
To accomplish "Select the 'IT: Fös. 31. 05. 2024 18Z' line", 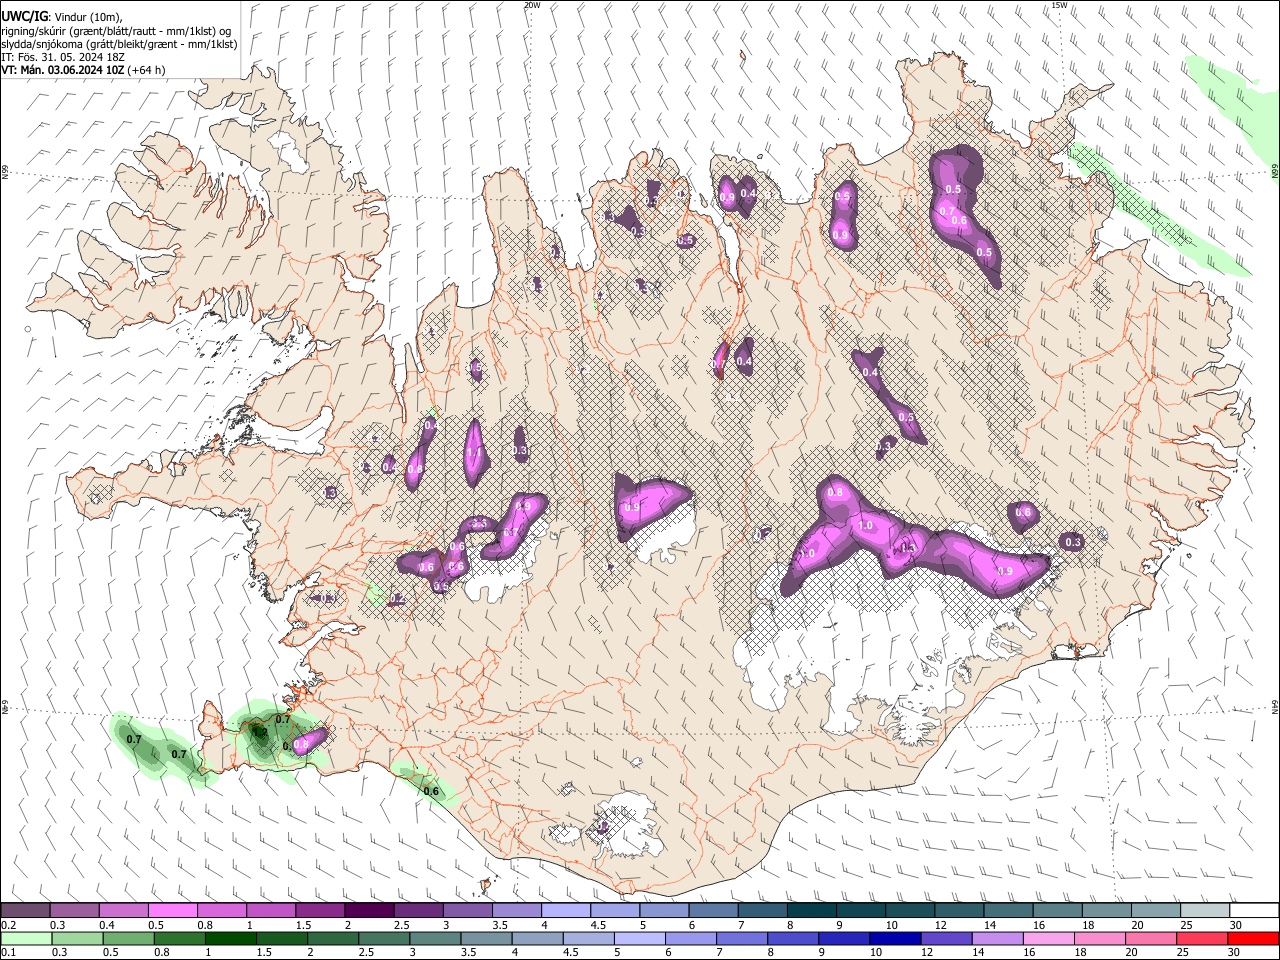I will pyautogui.click(x=63, y=57).
